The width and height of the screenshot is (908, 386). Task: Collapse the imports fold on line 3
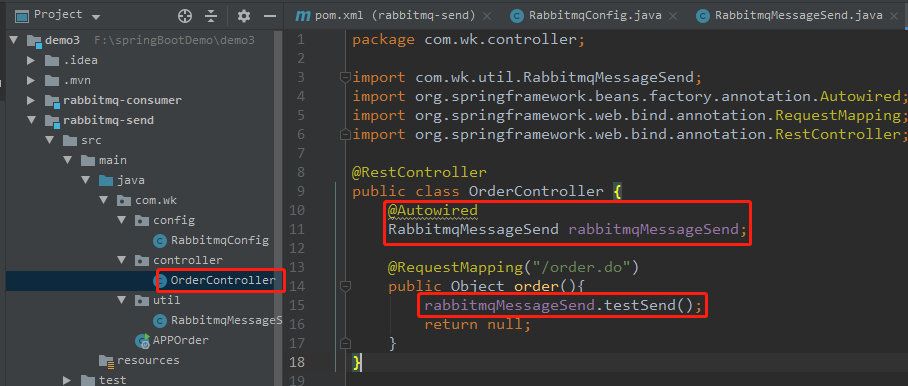pos(345,77)
